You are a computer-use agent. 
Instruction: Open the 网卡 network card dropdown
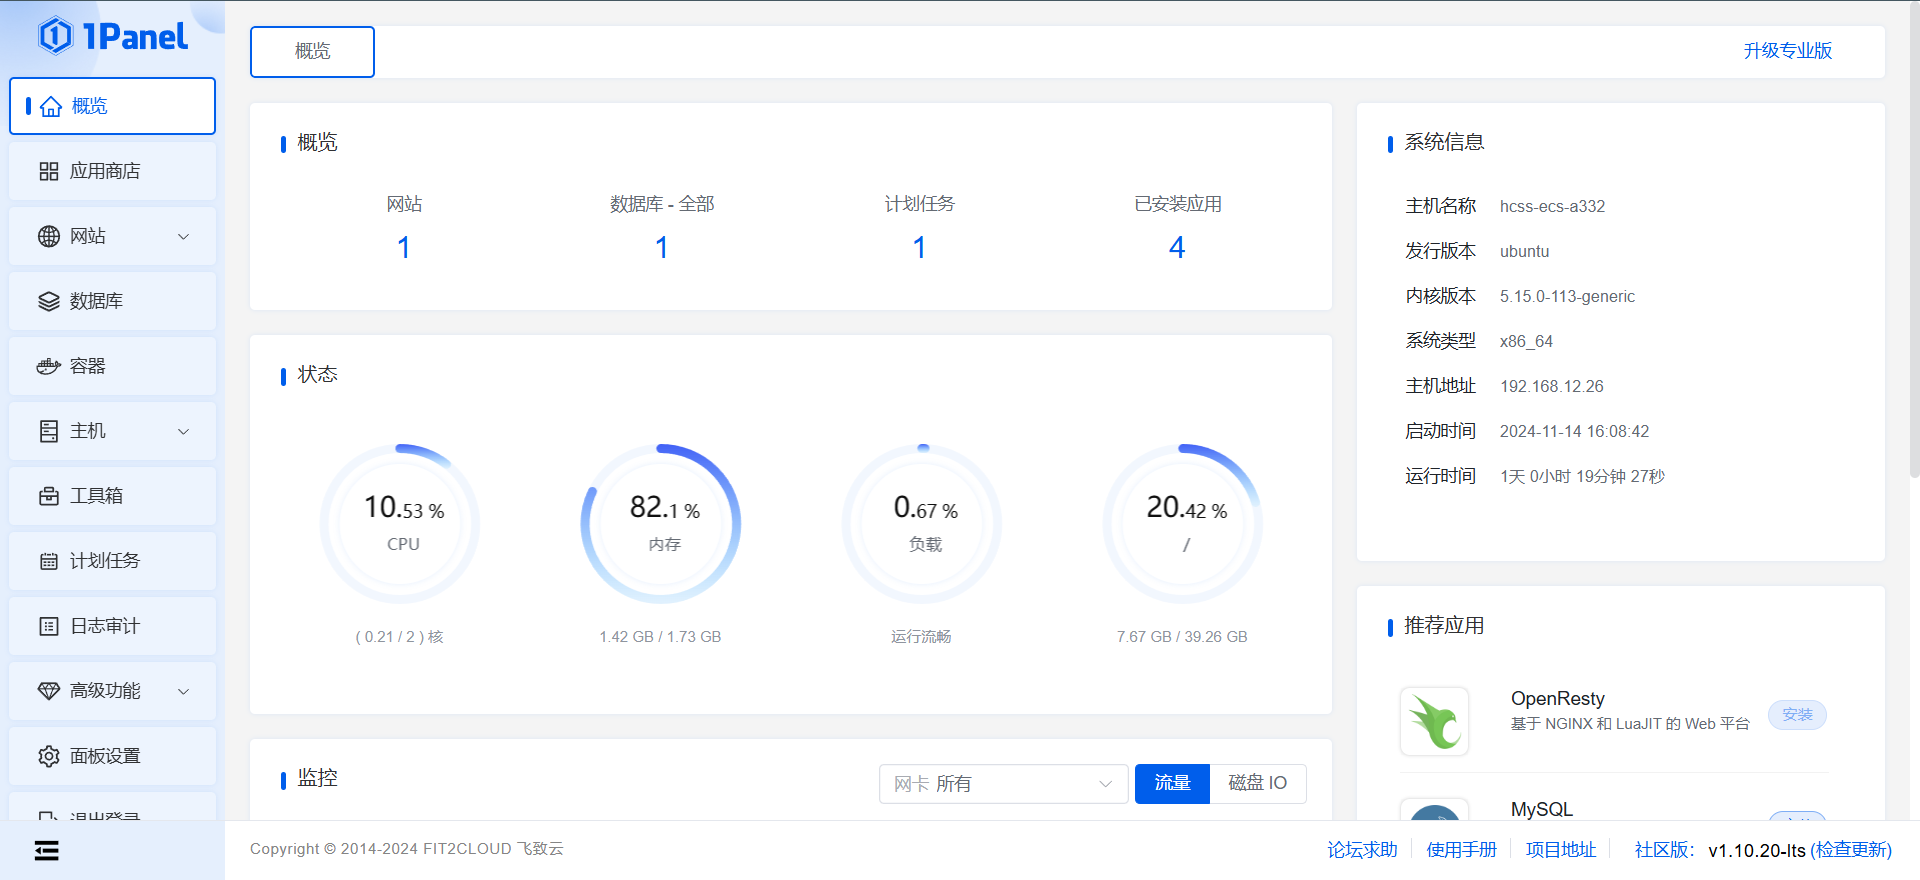[x=1003, y=784]
